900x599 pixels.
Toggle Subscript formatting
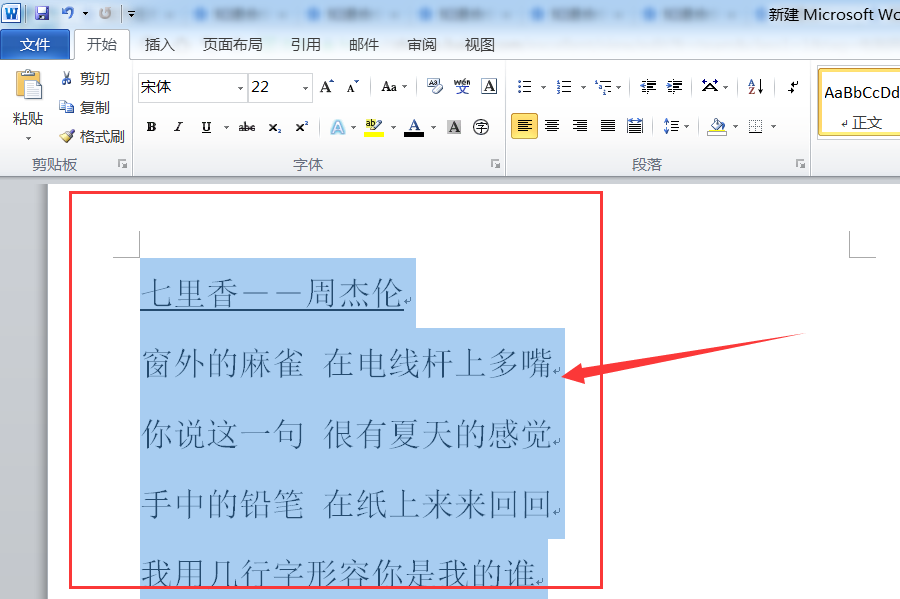pyautogui.click(x=275, y=127)
